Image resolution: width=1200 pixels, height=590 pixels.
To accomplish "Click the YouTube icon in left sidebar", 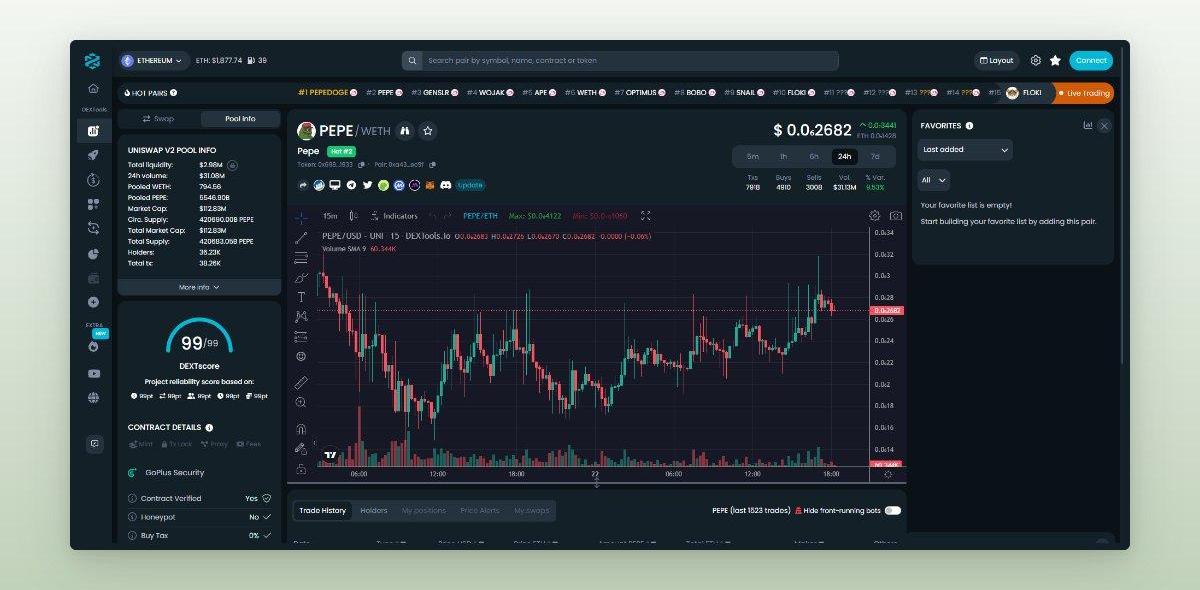I will [x=93, y=374].
